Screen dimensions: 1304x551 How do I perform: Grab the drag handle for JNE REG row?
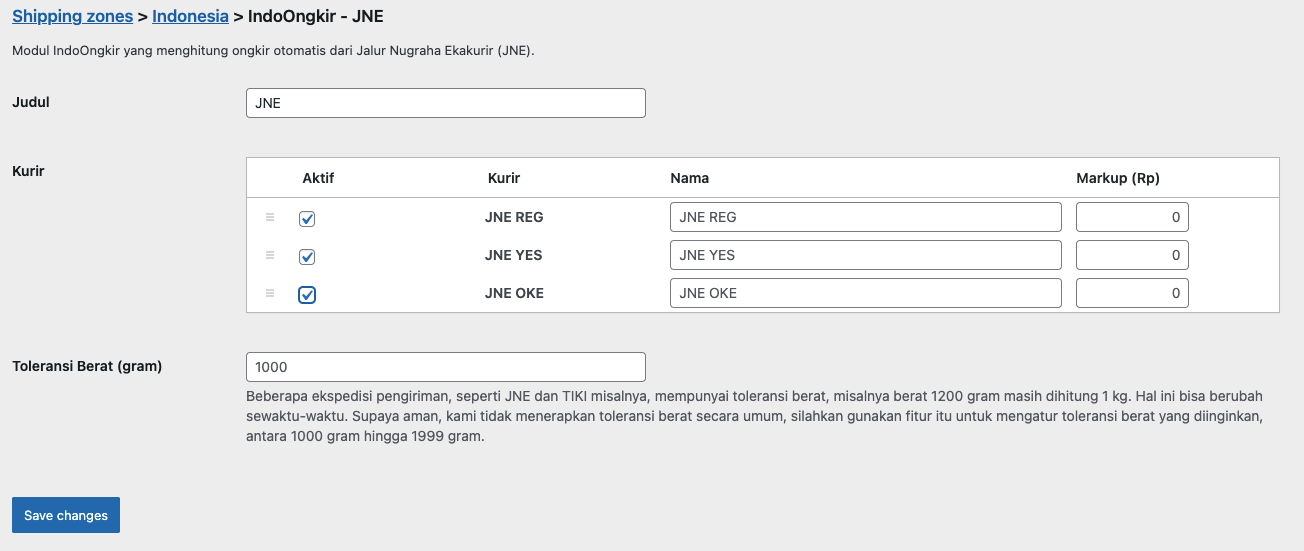tap(269, 217)
